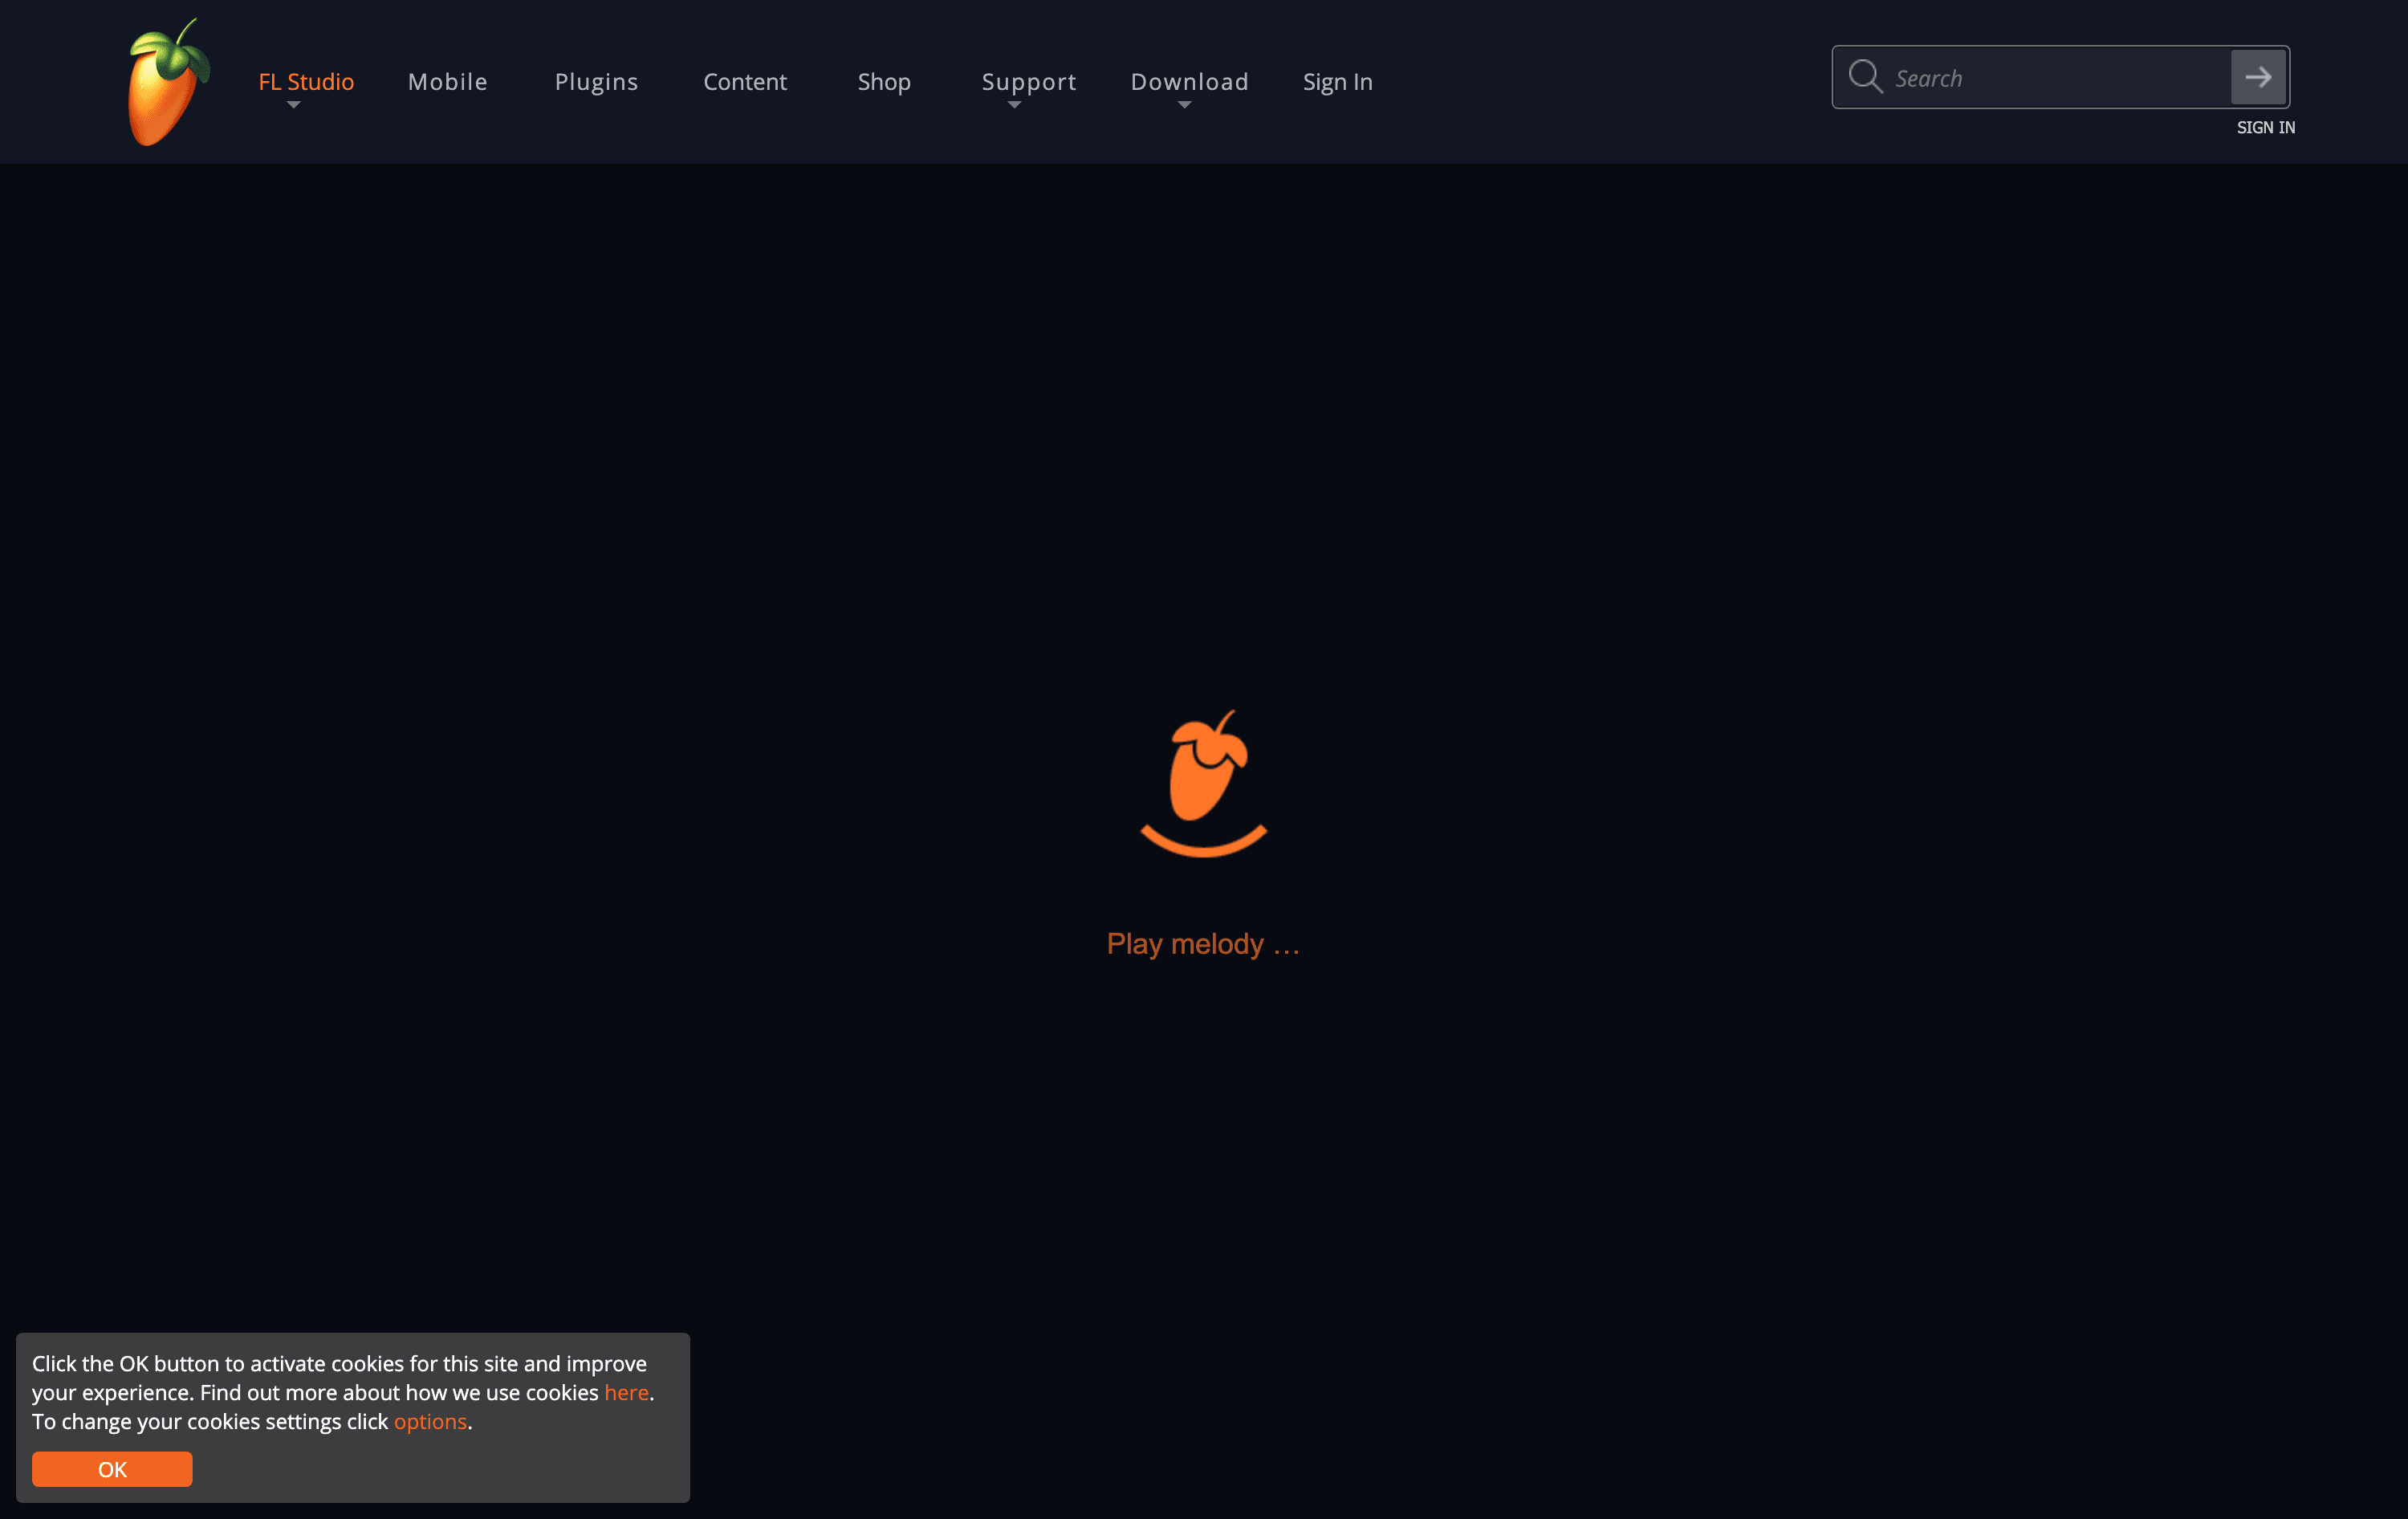Open the Content menu item

745,82
